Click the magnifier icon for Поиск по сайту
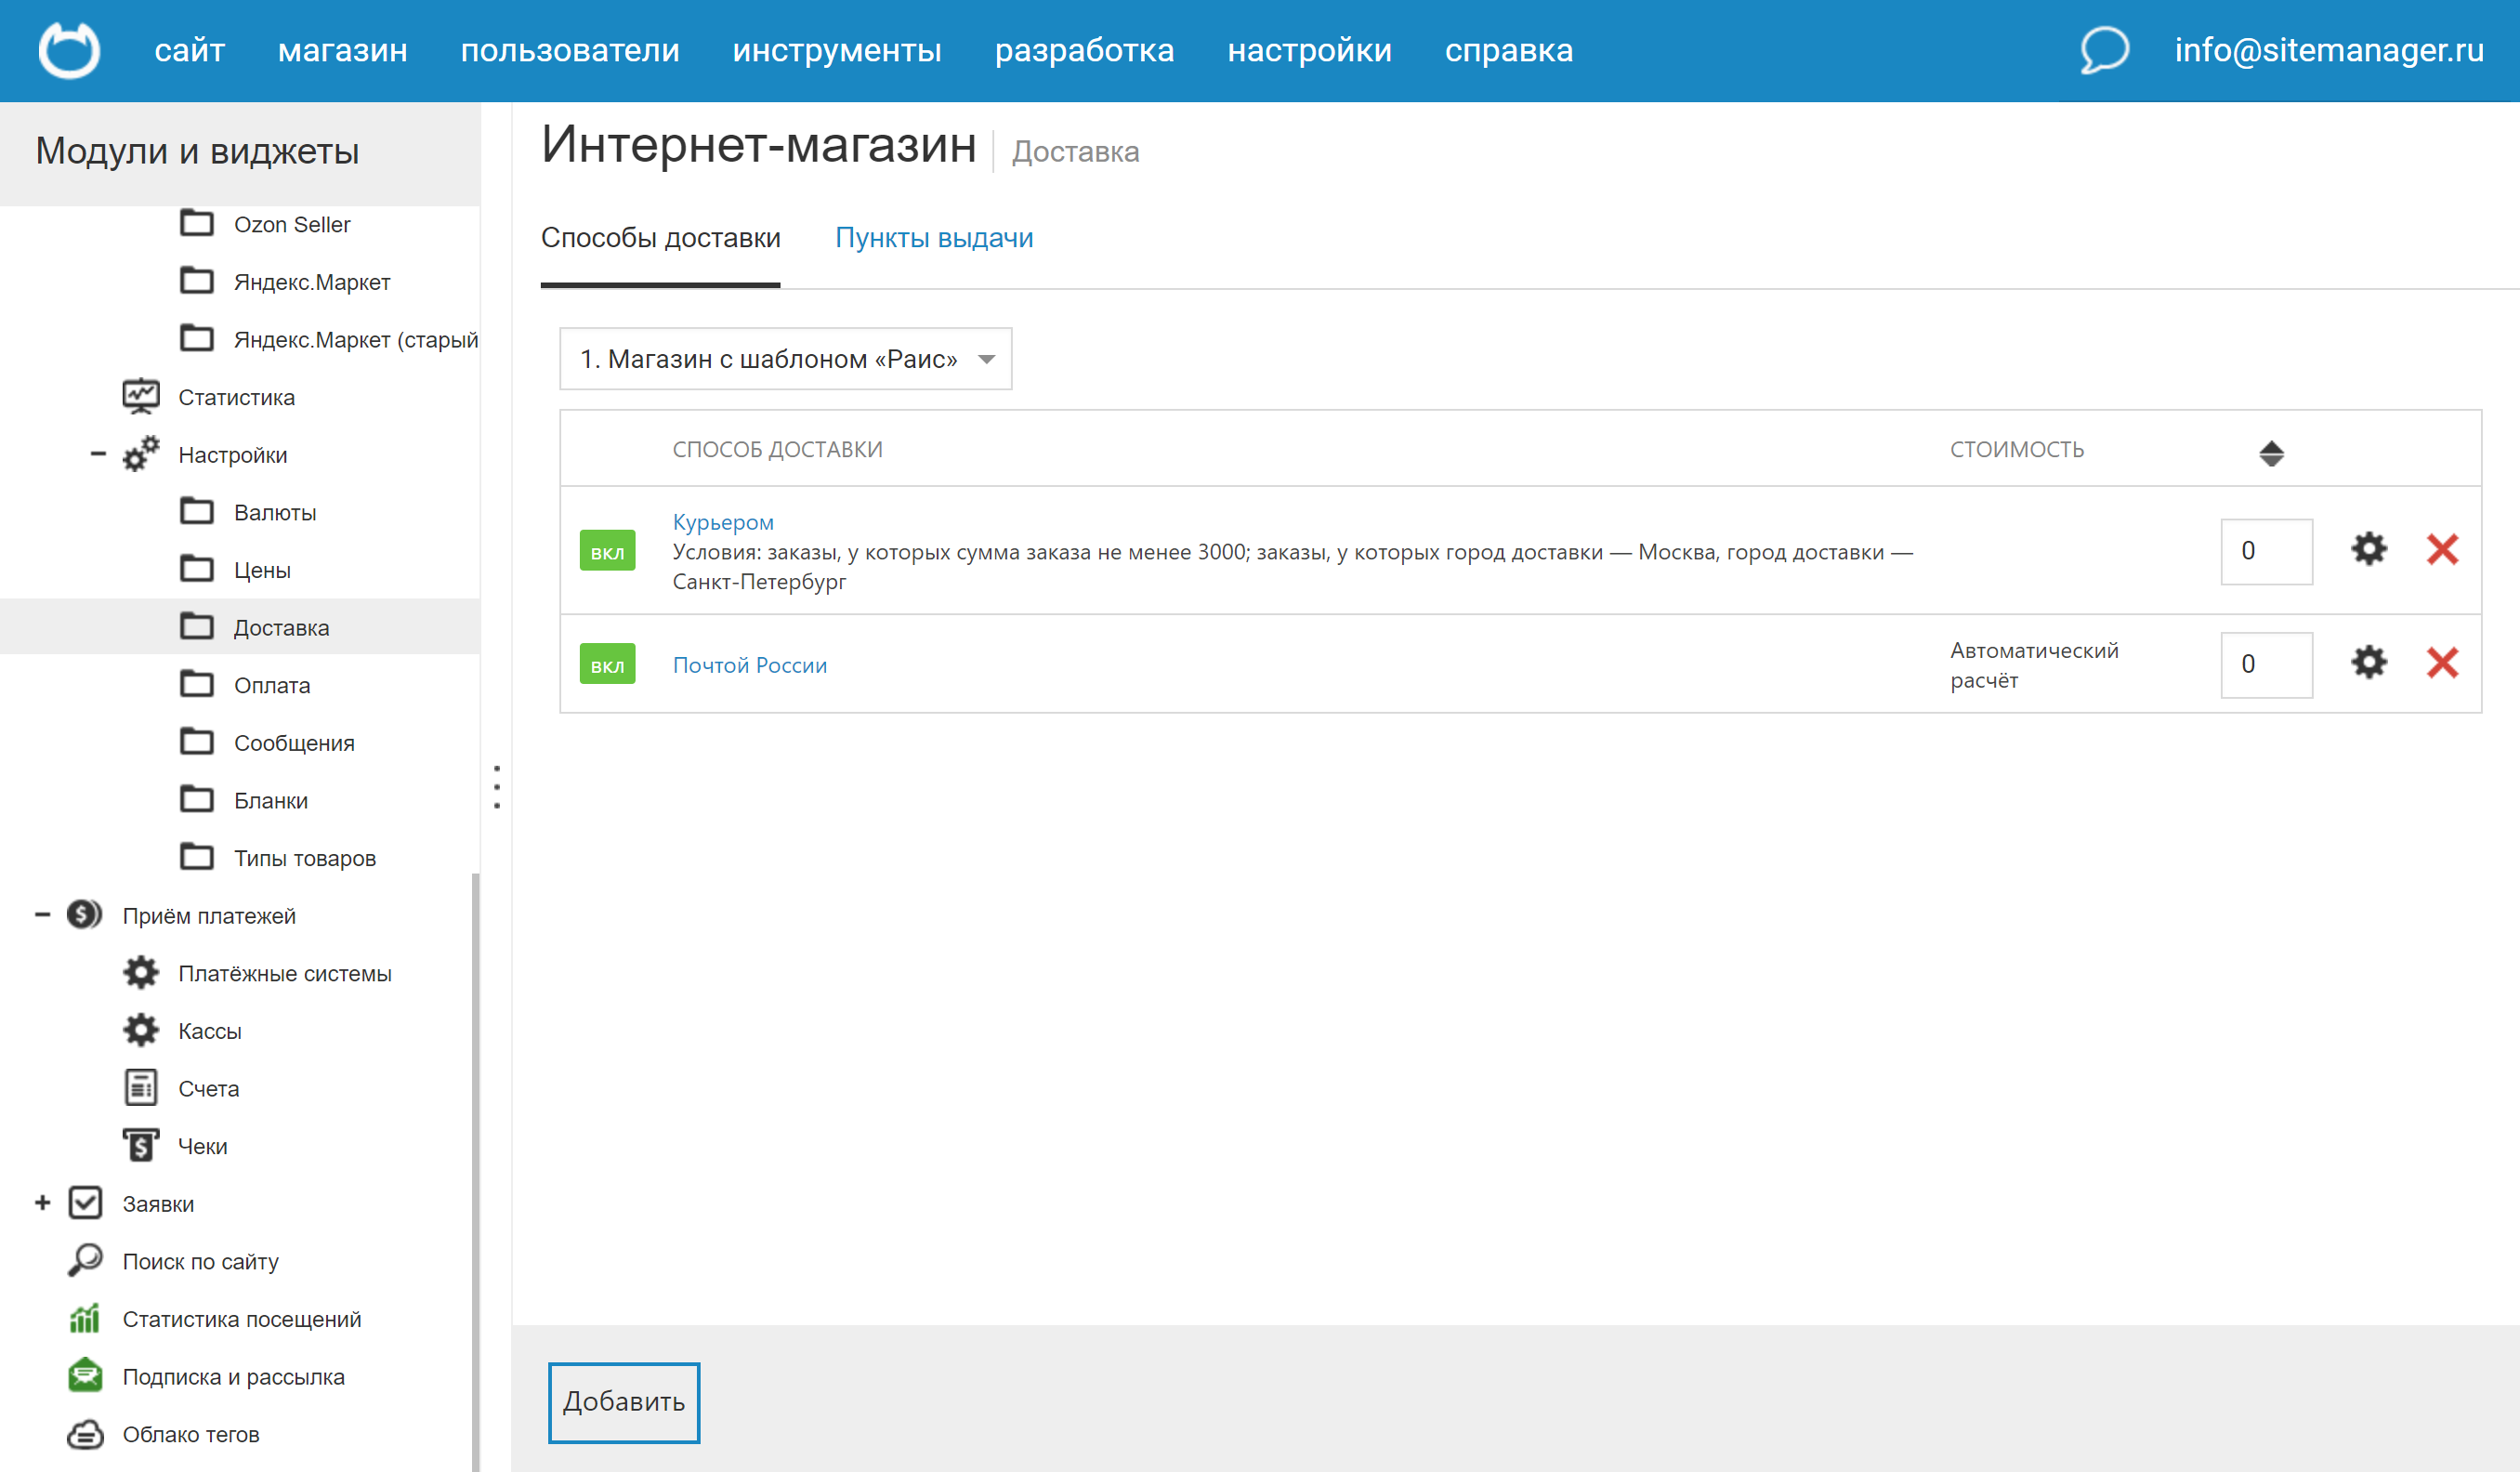2520x1472 pixels. pos(85,1260)
